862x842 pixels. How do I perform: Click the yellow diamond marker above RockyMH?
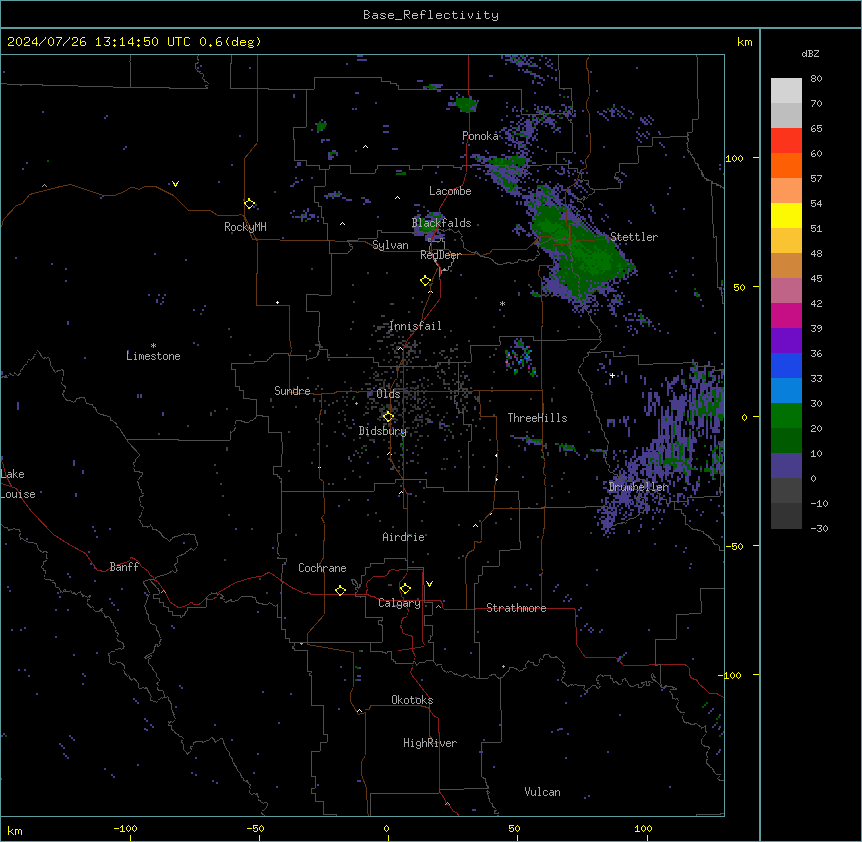click(x=250, y=204)
